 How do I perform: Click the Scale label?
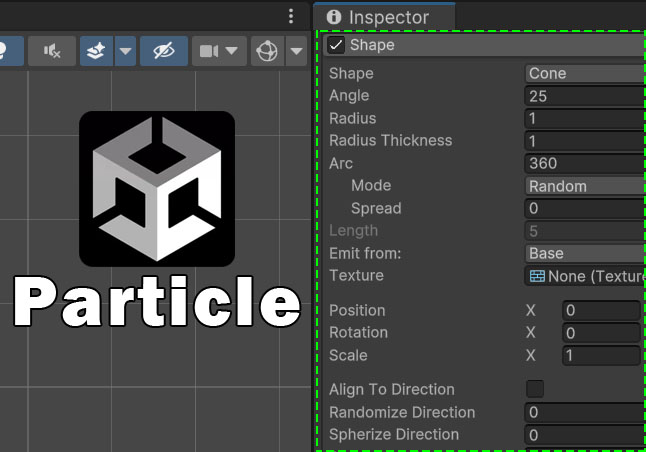coord(348,355)
